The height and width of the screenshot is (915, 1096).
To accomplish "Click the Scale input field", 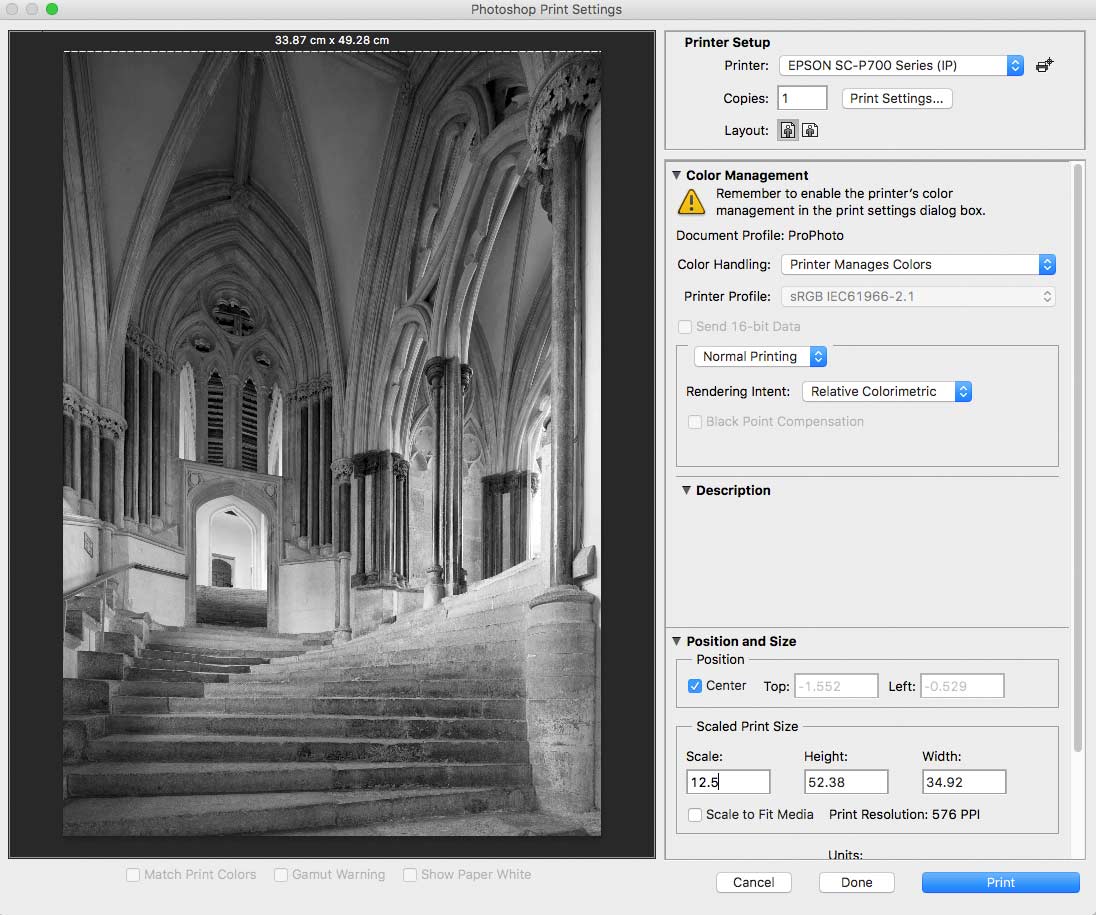I will pos(728,782).
